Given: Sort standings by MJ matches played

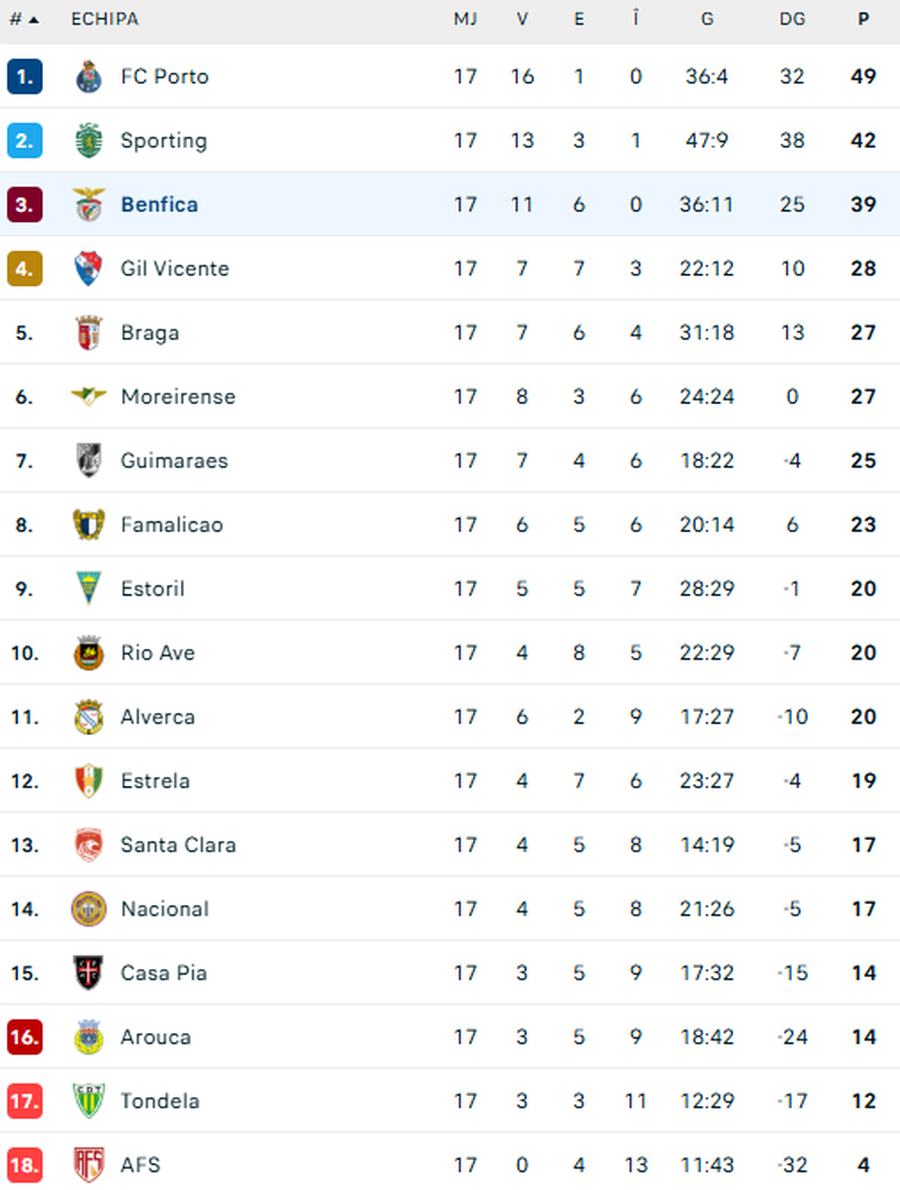Looking at the screenshot, I should coord(465,19).
